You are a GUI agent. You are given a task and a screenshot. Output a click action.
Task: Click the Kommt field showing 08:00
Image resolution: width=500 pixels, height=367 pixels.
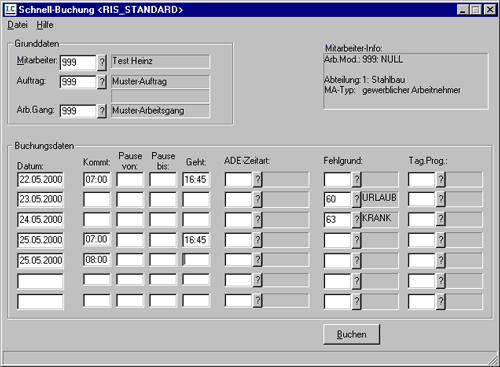point(97,260)
